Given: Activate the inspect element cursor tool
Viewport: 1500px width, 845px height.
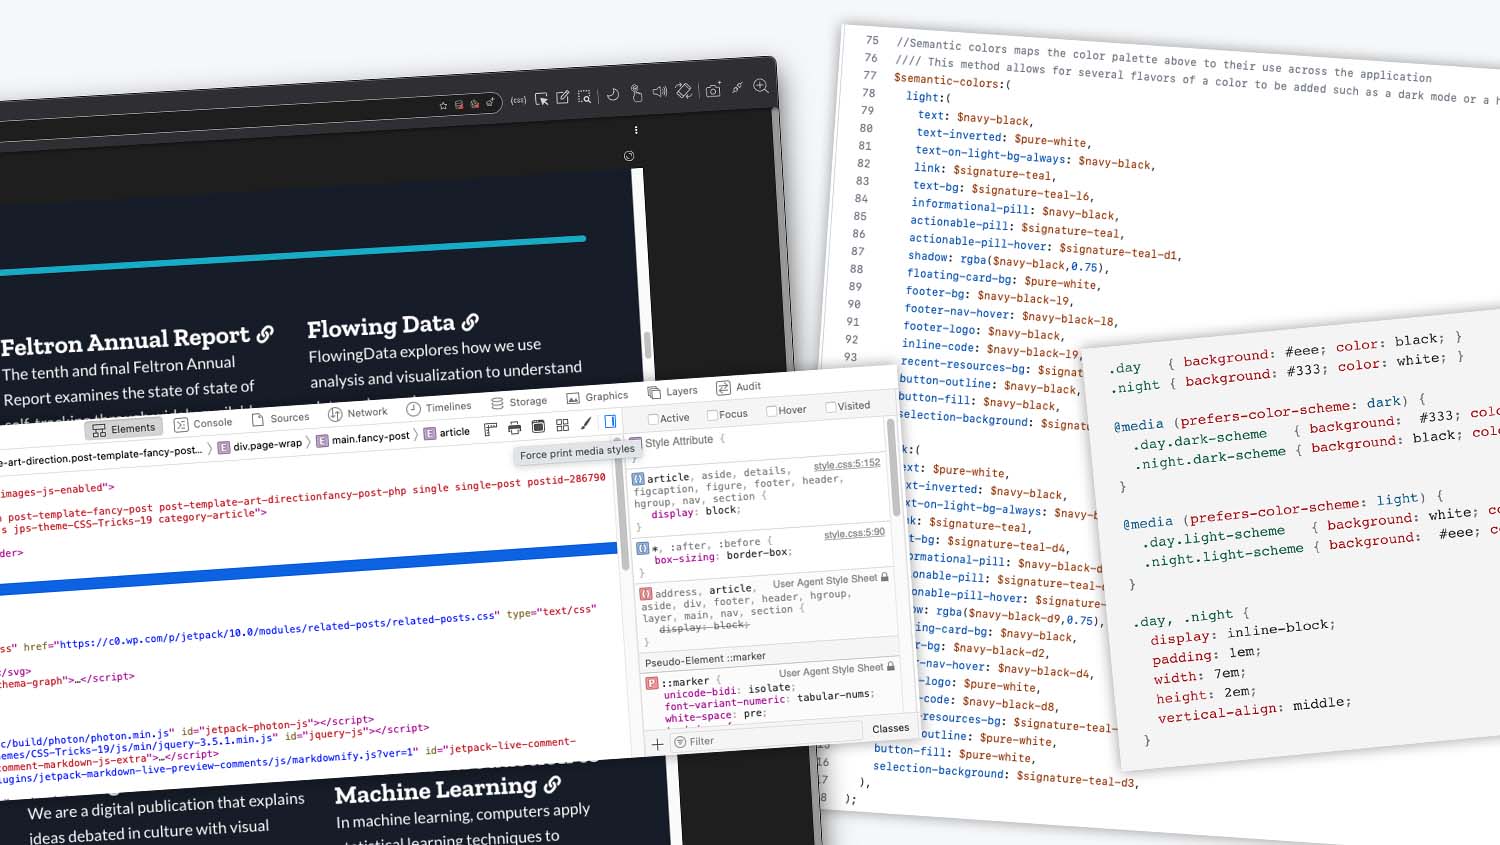Looking at the screenshot, I should click(541, 99).
